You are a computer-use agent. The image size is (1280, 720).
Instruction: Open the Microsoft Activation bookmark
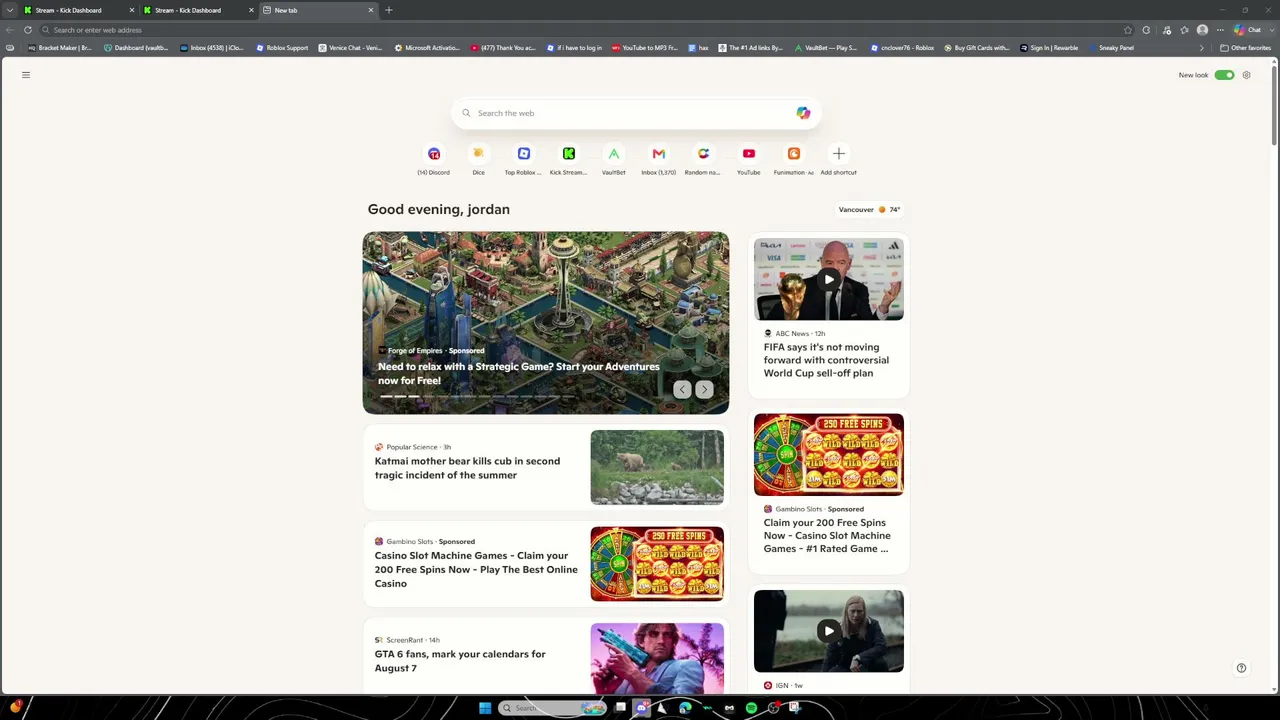tap(427, 48)
